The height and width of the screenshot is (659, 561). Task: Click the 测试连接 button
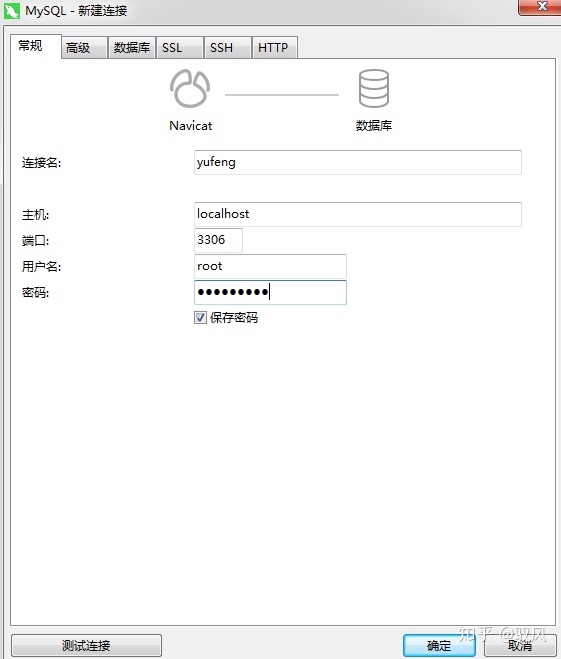pos(86,645)
